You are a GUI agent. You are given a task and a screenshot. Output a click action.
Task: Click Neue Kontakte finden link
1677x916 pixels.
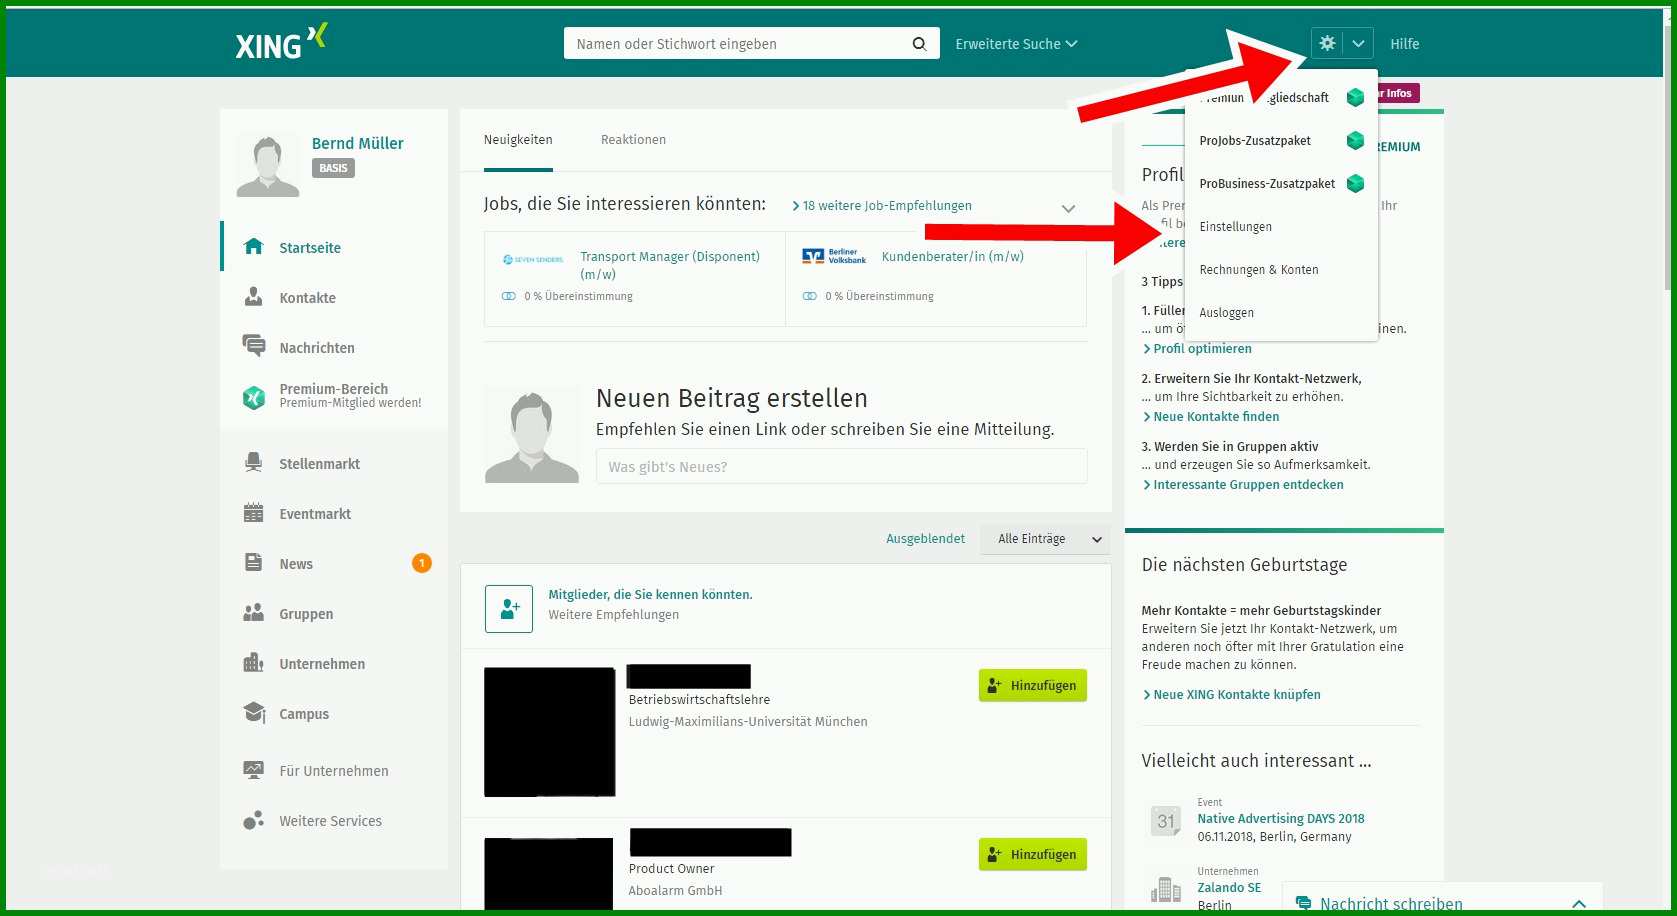pos(1211,417)
